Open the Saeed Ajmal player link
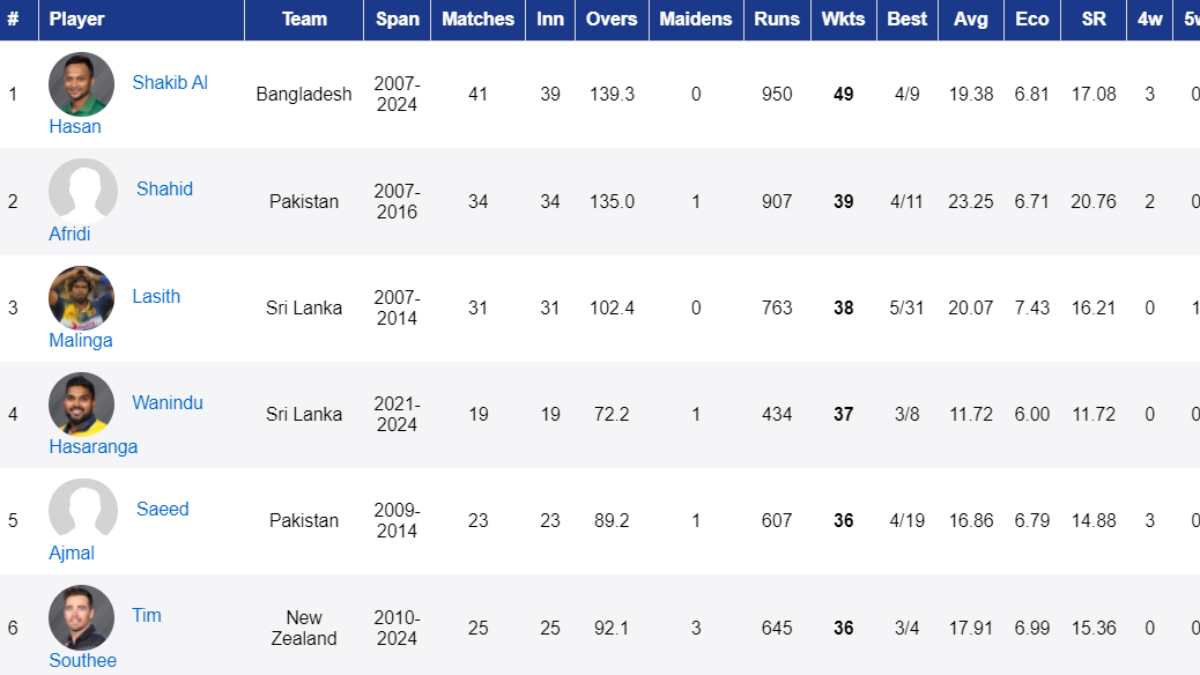 pos(162,509)
